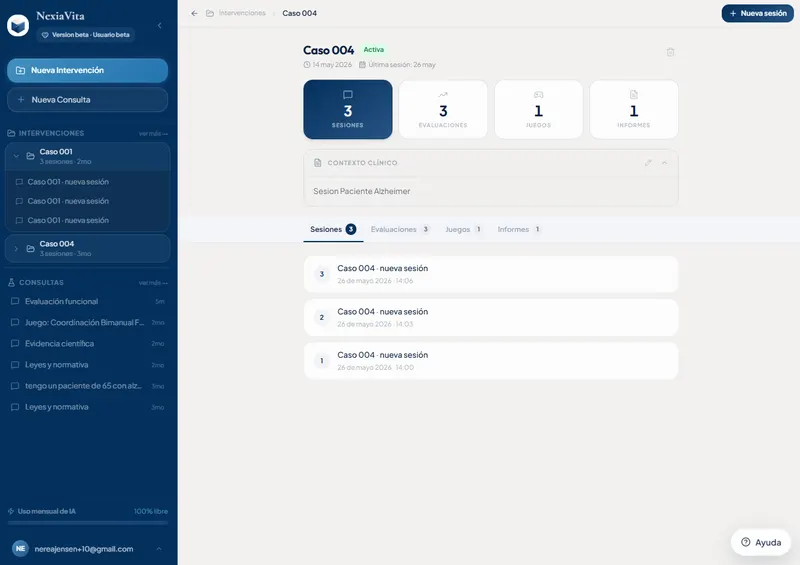The image size is (800, 565).
Task: Click the chat icon beside Evaluación funcional
Action: point(15,302)
